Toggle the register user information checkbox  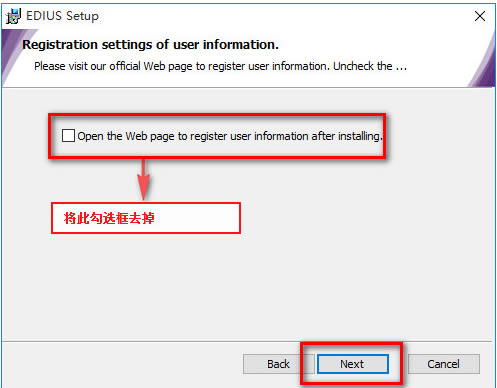(x=68, y=136)
